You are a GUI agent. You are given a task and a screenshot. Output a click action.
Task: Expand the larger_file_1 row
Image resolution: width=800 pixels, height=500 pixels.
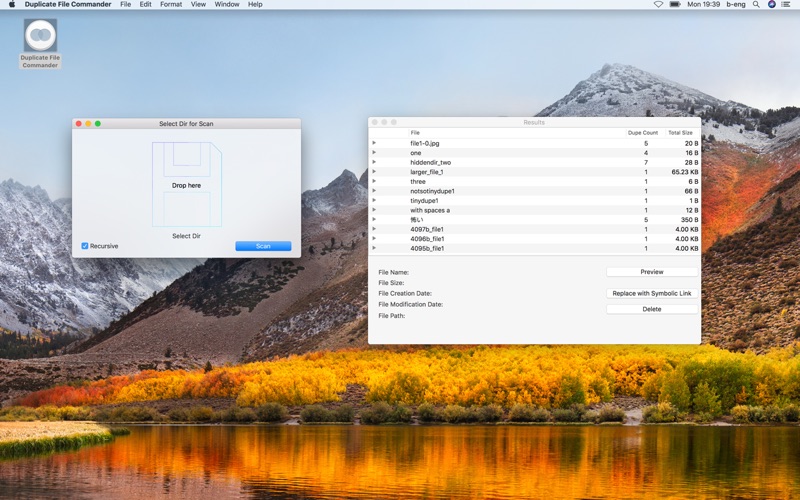click(374, 172)
